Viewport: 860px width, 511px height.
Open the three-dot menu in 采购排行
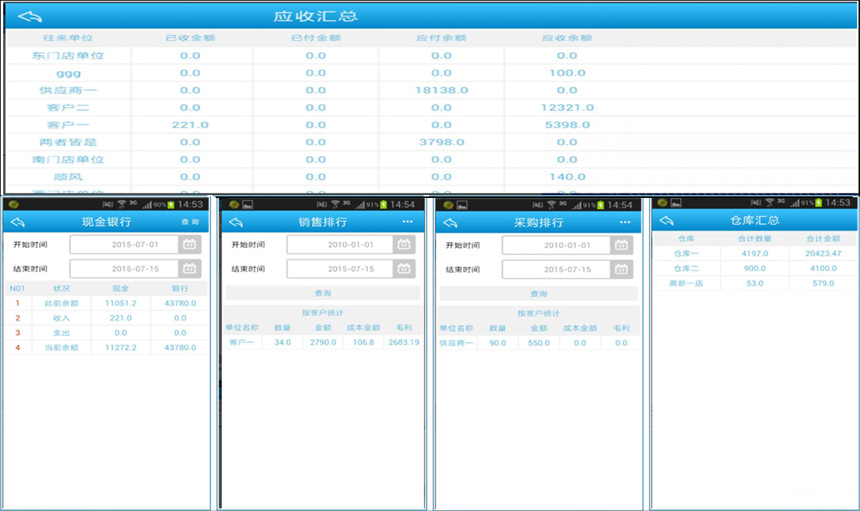click(624, 221)
